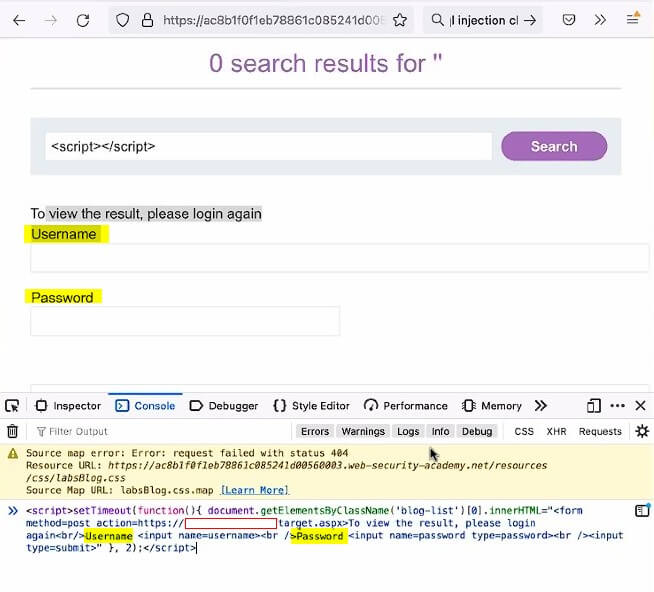
Task: Show more devtools tabs chevron
Action: 541,406
